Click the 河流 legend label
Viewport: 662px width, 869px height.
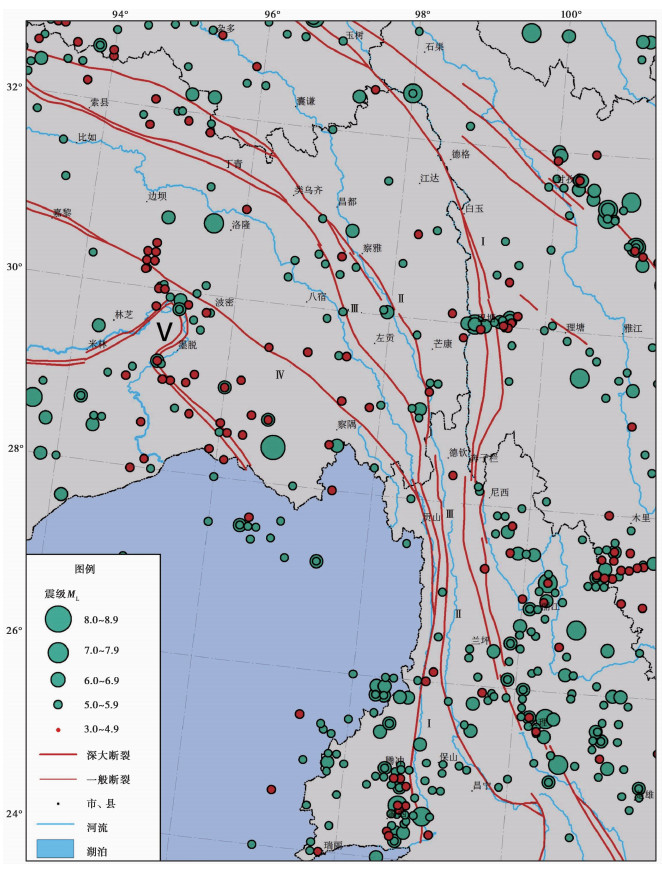pyautogui.click(x=97, y=827)
